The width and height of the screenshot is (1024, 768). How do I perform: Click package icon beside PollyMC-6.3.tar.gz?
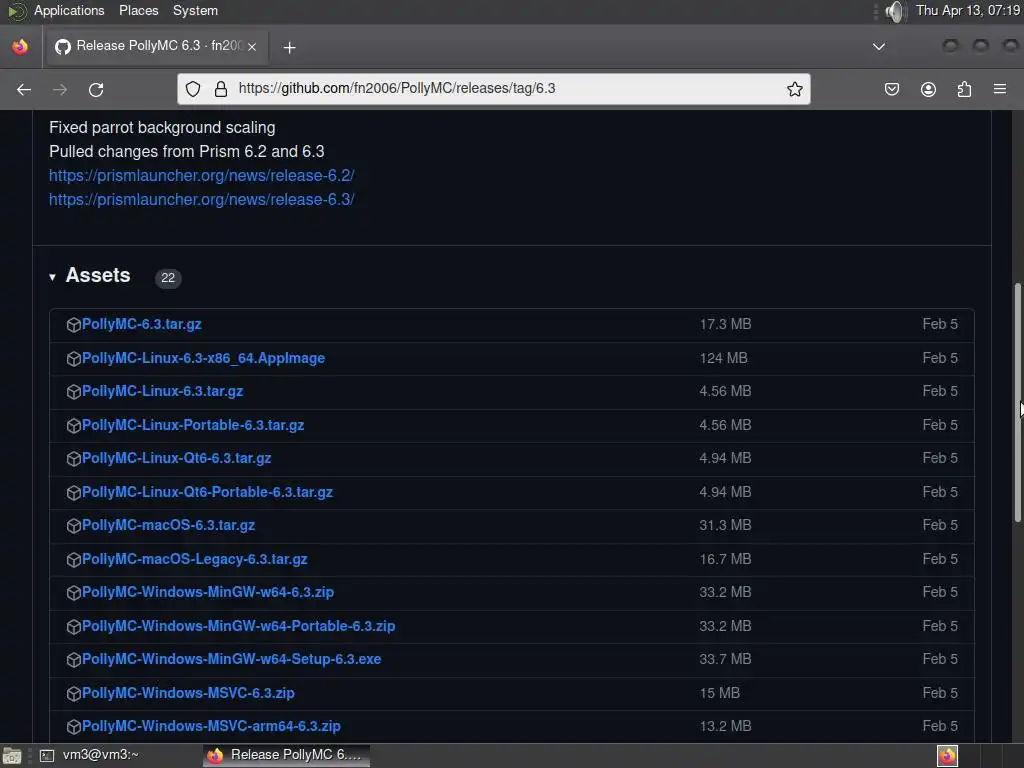(74, 325)
